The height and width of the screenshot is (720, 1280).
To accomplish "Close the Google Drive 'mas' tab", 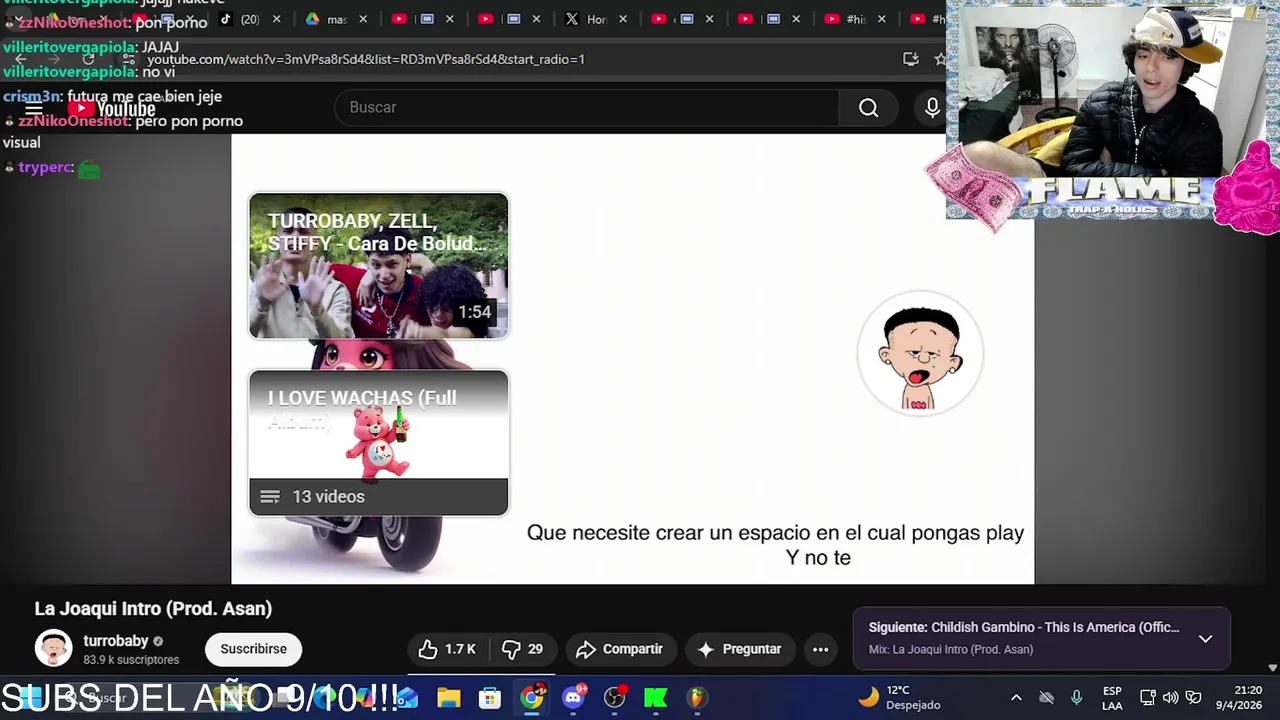I will coord(362,19).
